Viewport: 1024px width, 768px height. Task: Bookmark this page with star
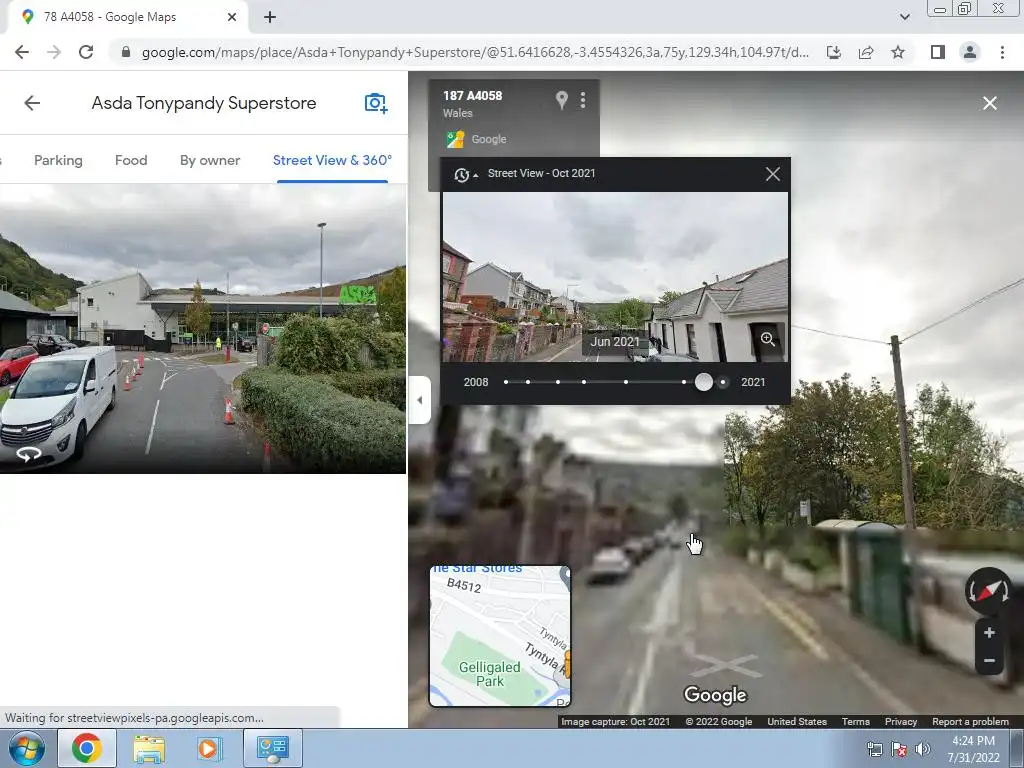click(898, 52)
